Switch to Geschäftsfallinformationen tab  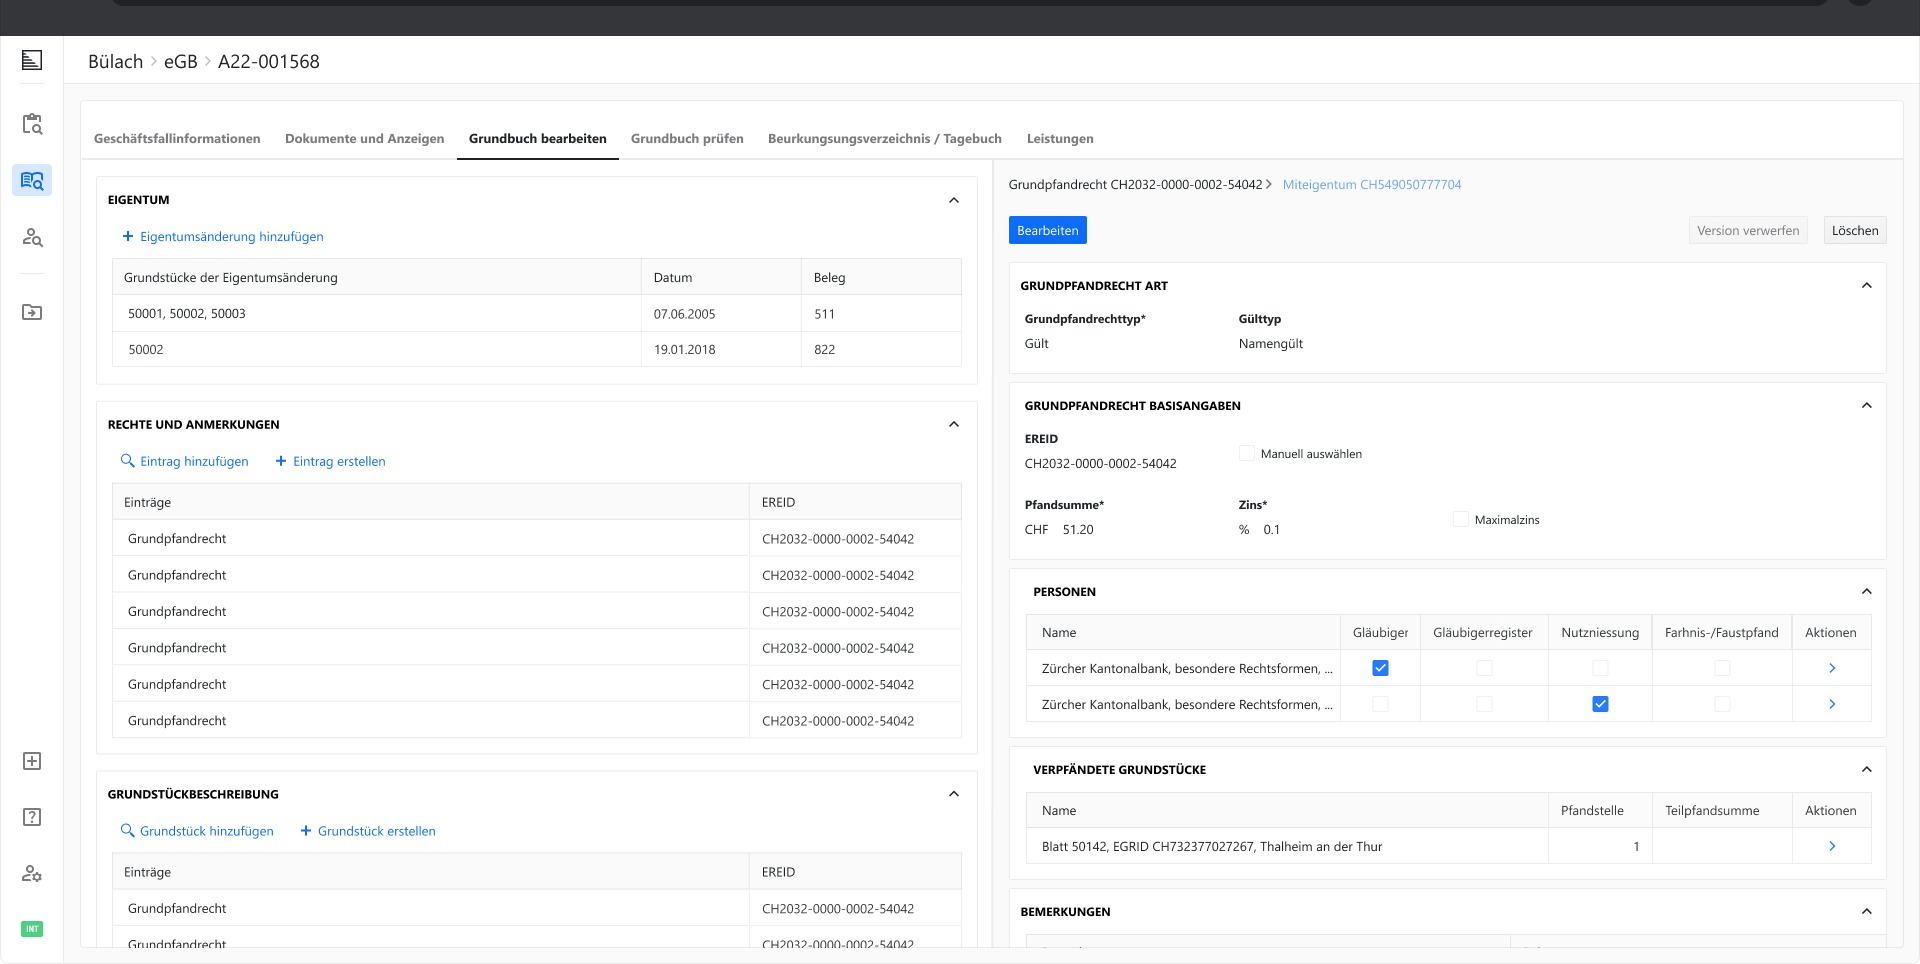177,138
